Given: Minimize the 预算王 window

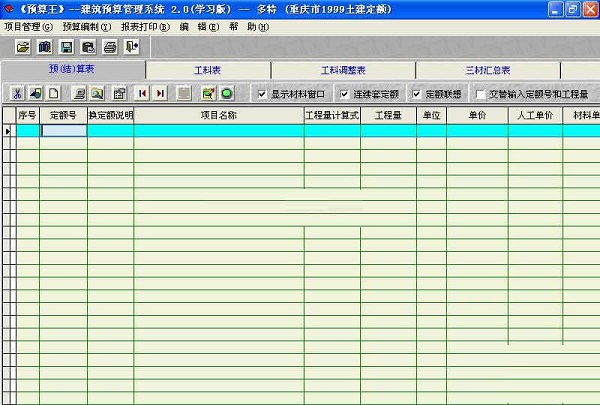Looking at the screenshot, I should pos(556,9).
